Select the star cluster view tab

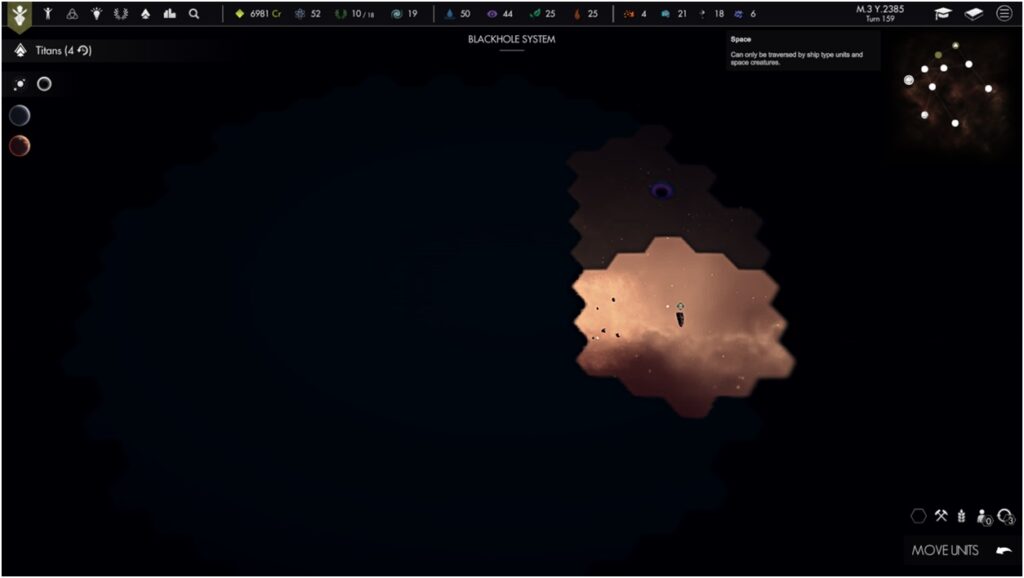[20, 84]
